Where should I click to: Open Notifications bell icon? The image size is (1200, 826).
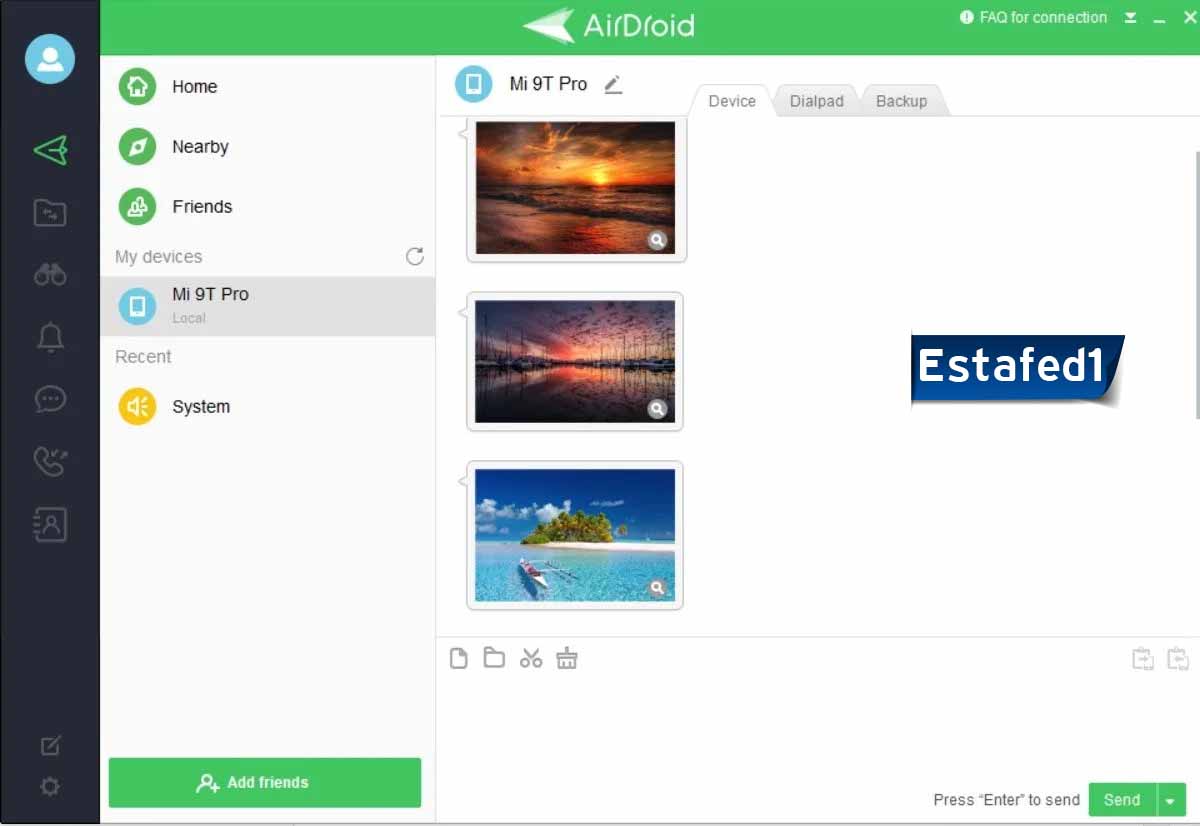(x=50, y=337)
